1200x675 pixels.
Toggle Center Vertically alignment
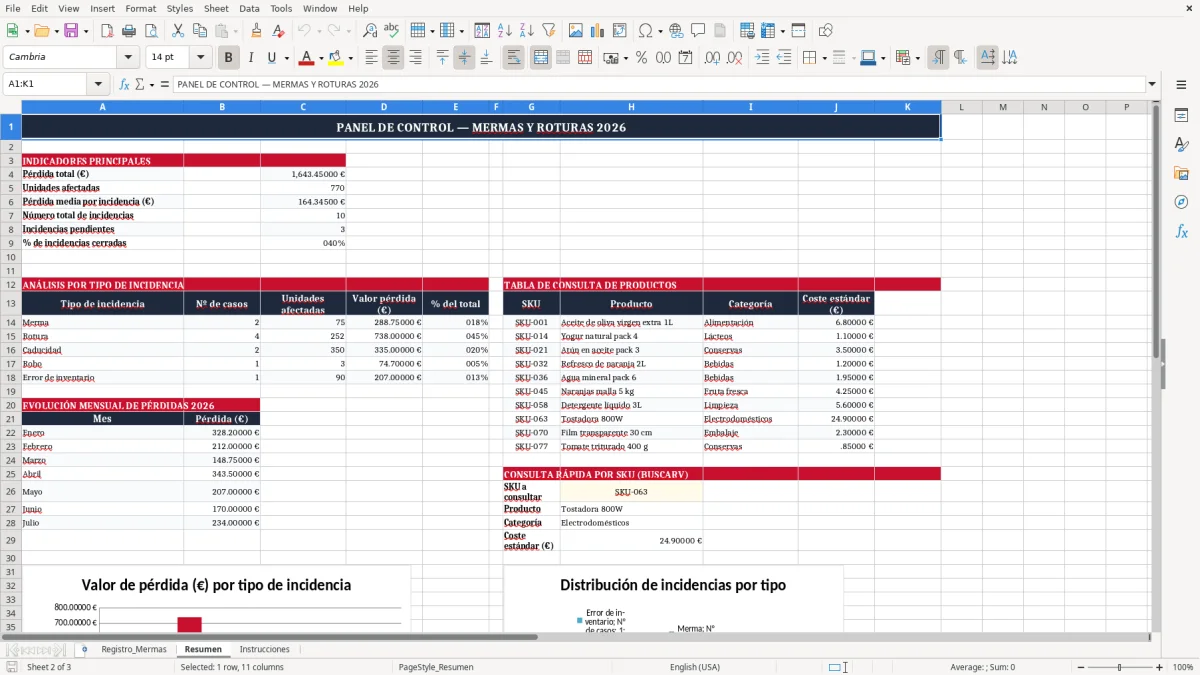[464, 58]
